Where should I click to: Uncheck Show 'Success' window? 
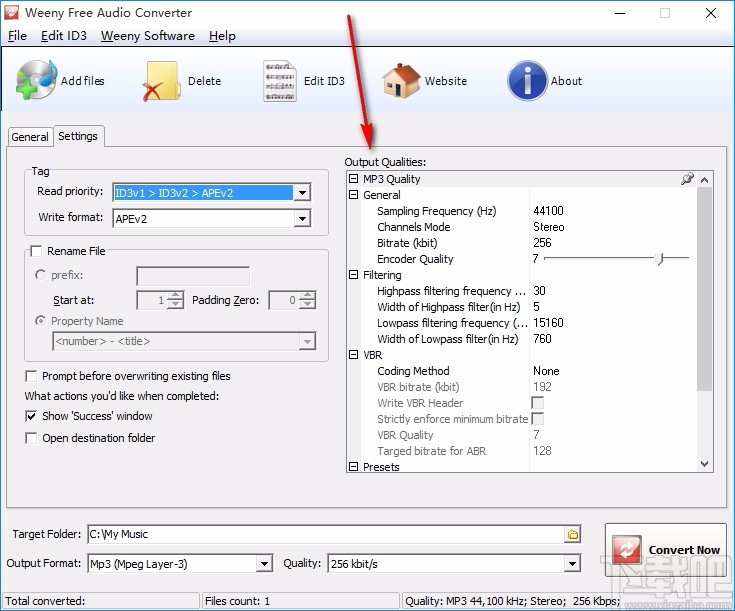(x=31, y=416)
